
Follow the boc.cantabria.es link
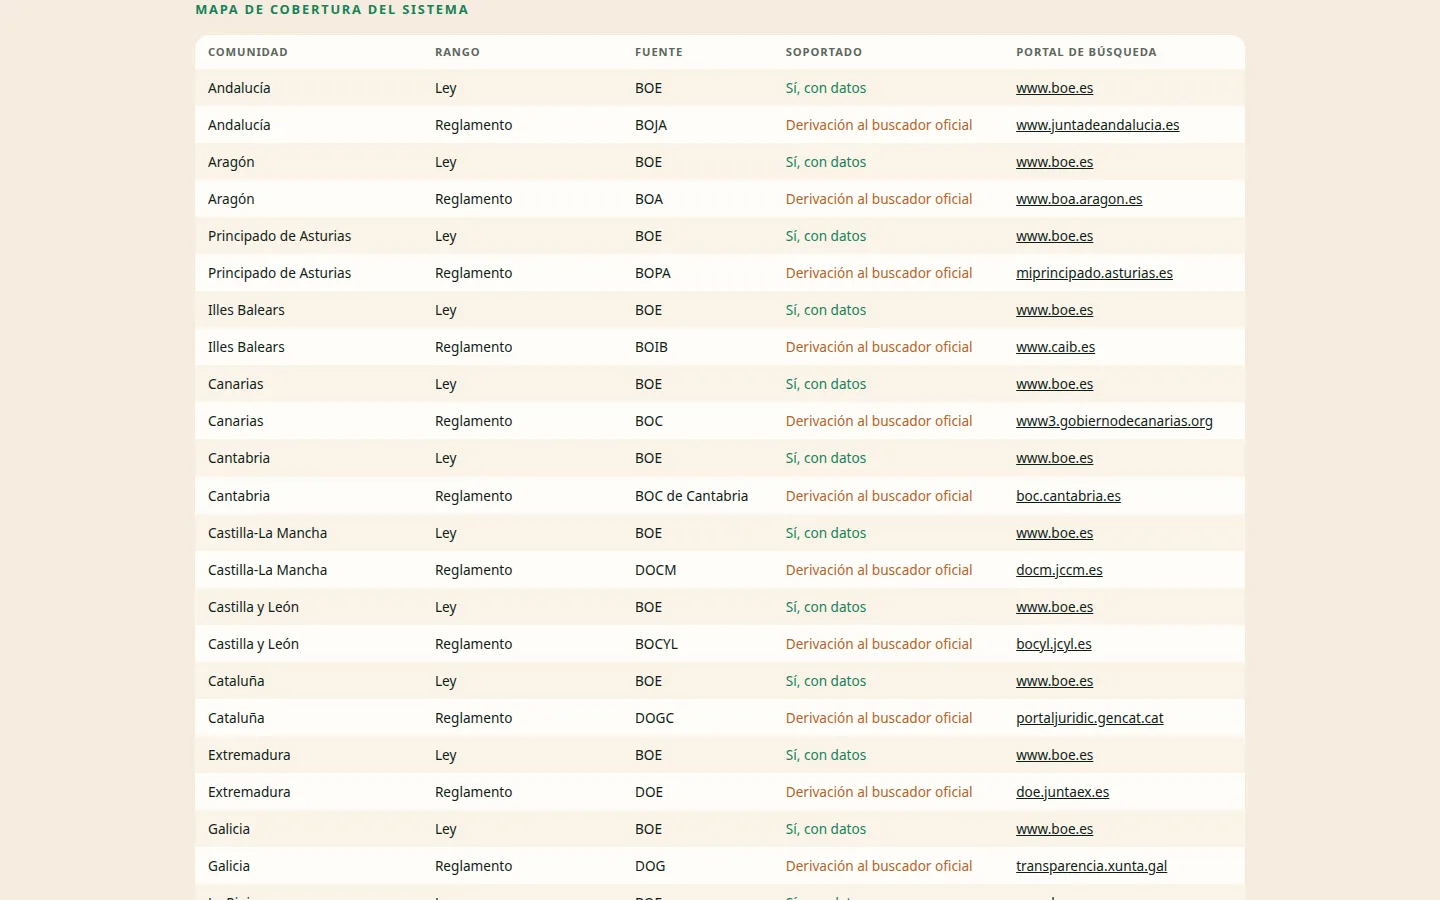click(1068, 496)
